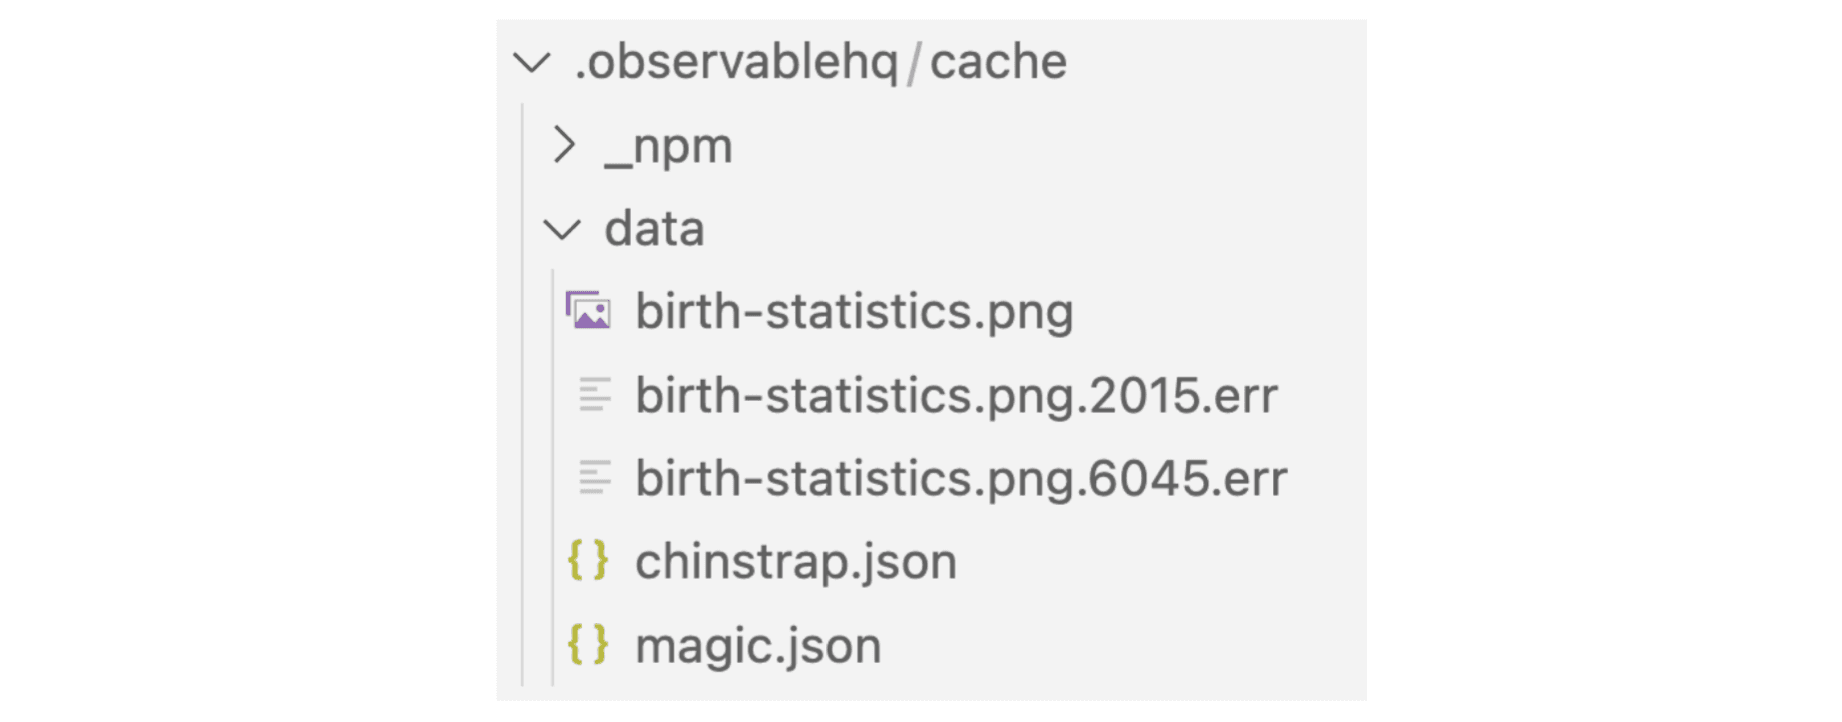
Task: Click the curly-braces icon for magic.json
Action: coord(588,644)
